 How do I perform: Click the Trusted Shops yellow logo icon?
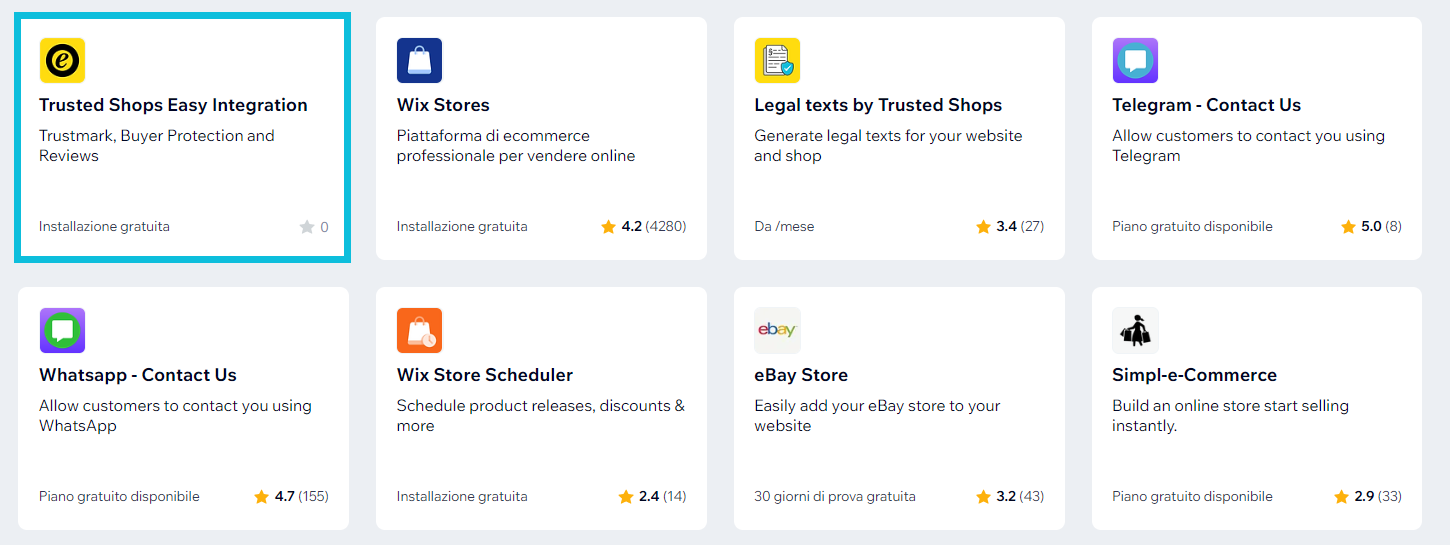62,60
